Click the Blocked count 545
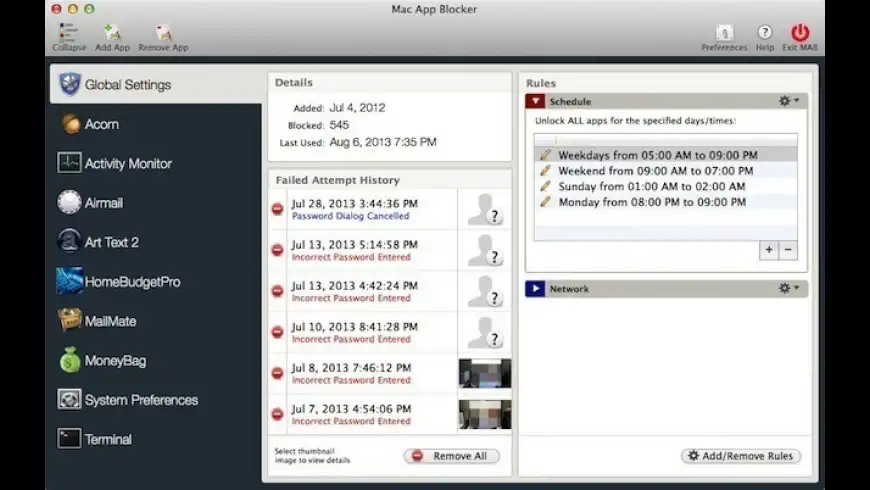The height and width of the screenshot is (490, 870). click(x=339, y=125)
